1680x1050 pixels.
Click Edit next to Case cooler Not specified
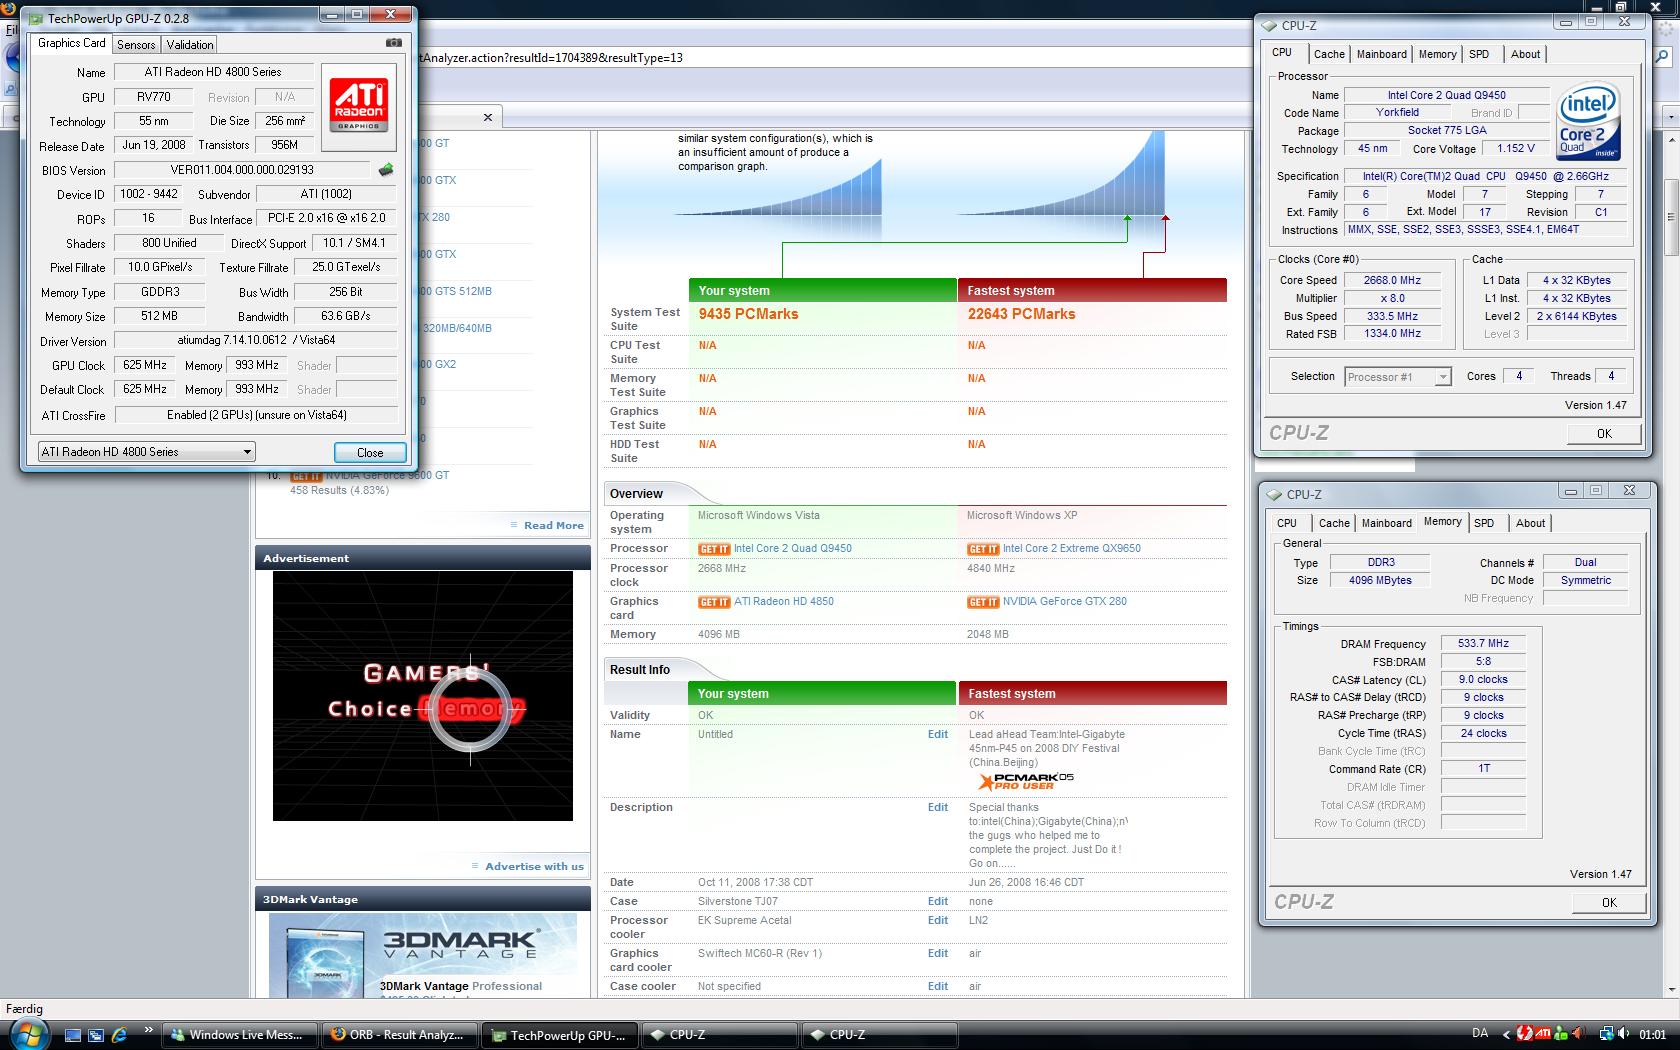[x=937, y=987]
